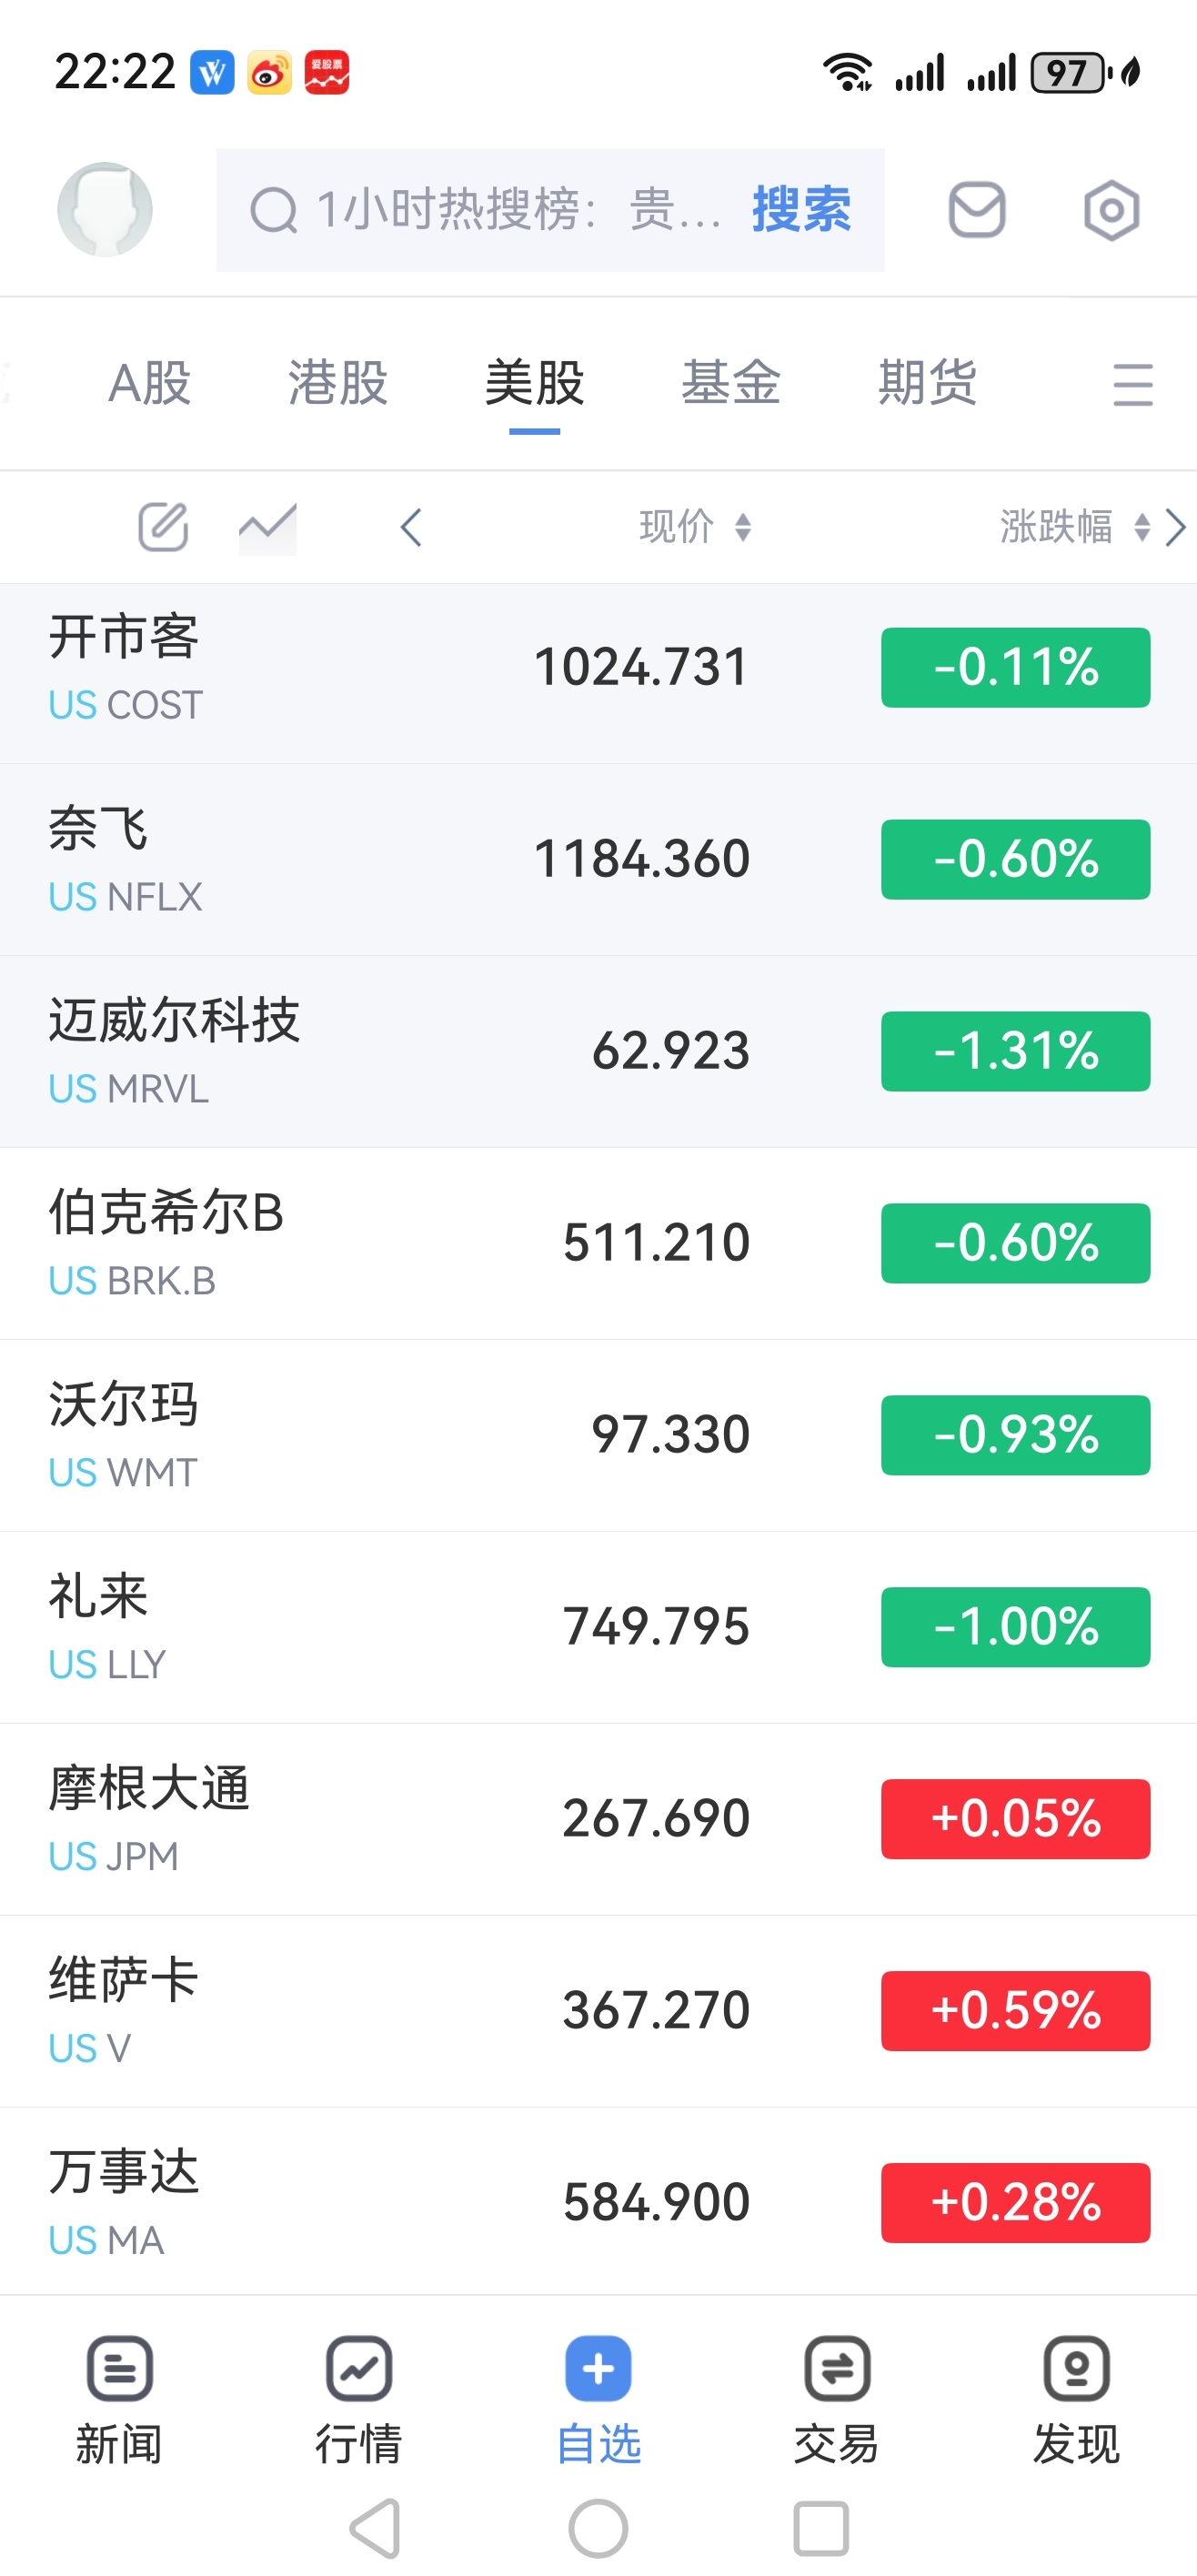Tap the user avatar
The image size is (1197, 2576).
pyautogui.click(x=105, y=209)
